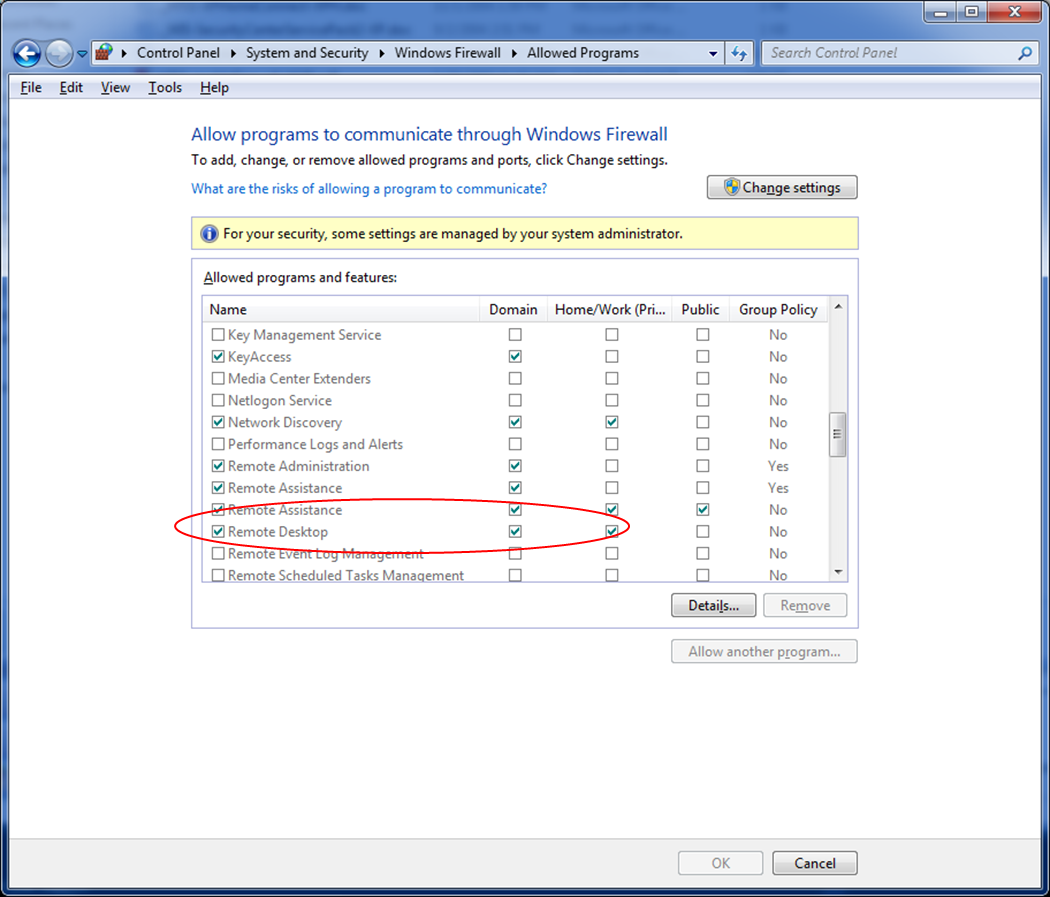Toggle Domain checkbox for KeyAccess
Viewport: 1050px width, 897px height.
(x=515, y=356)
